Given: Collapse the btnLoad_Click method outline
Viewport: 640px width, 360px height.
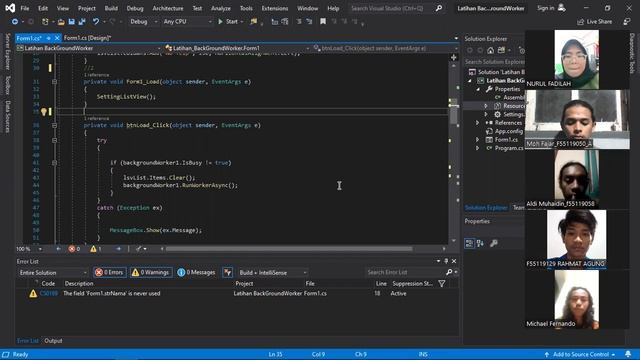Looking at the screenshot, I should 54,125.
